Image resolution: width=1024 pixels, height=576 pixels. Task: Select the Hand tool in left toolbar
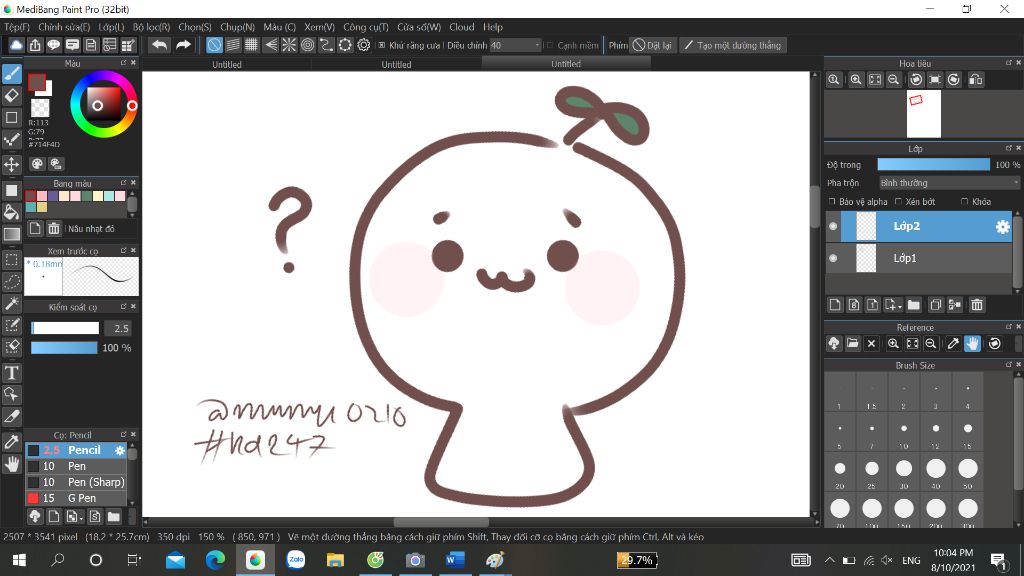tap(12, 464)
